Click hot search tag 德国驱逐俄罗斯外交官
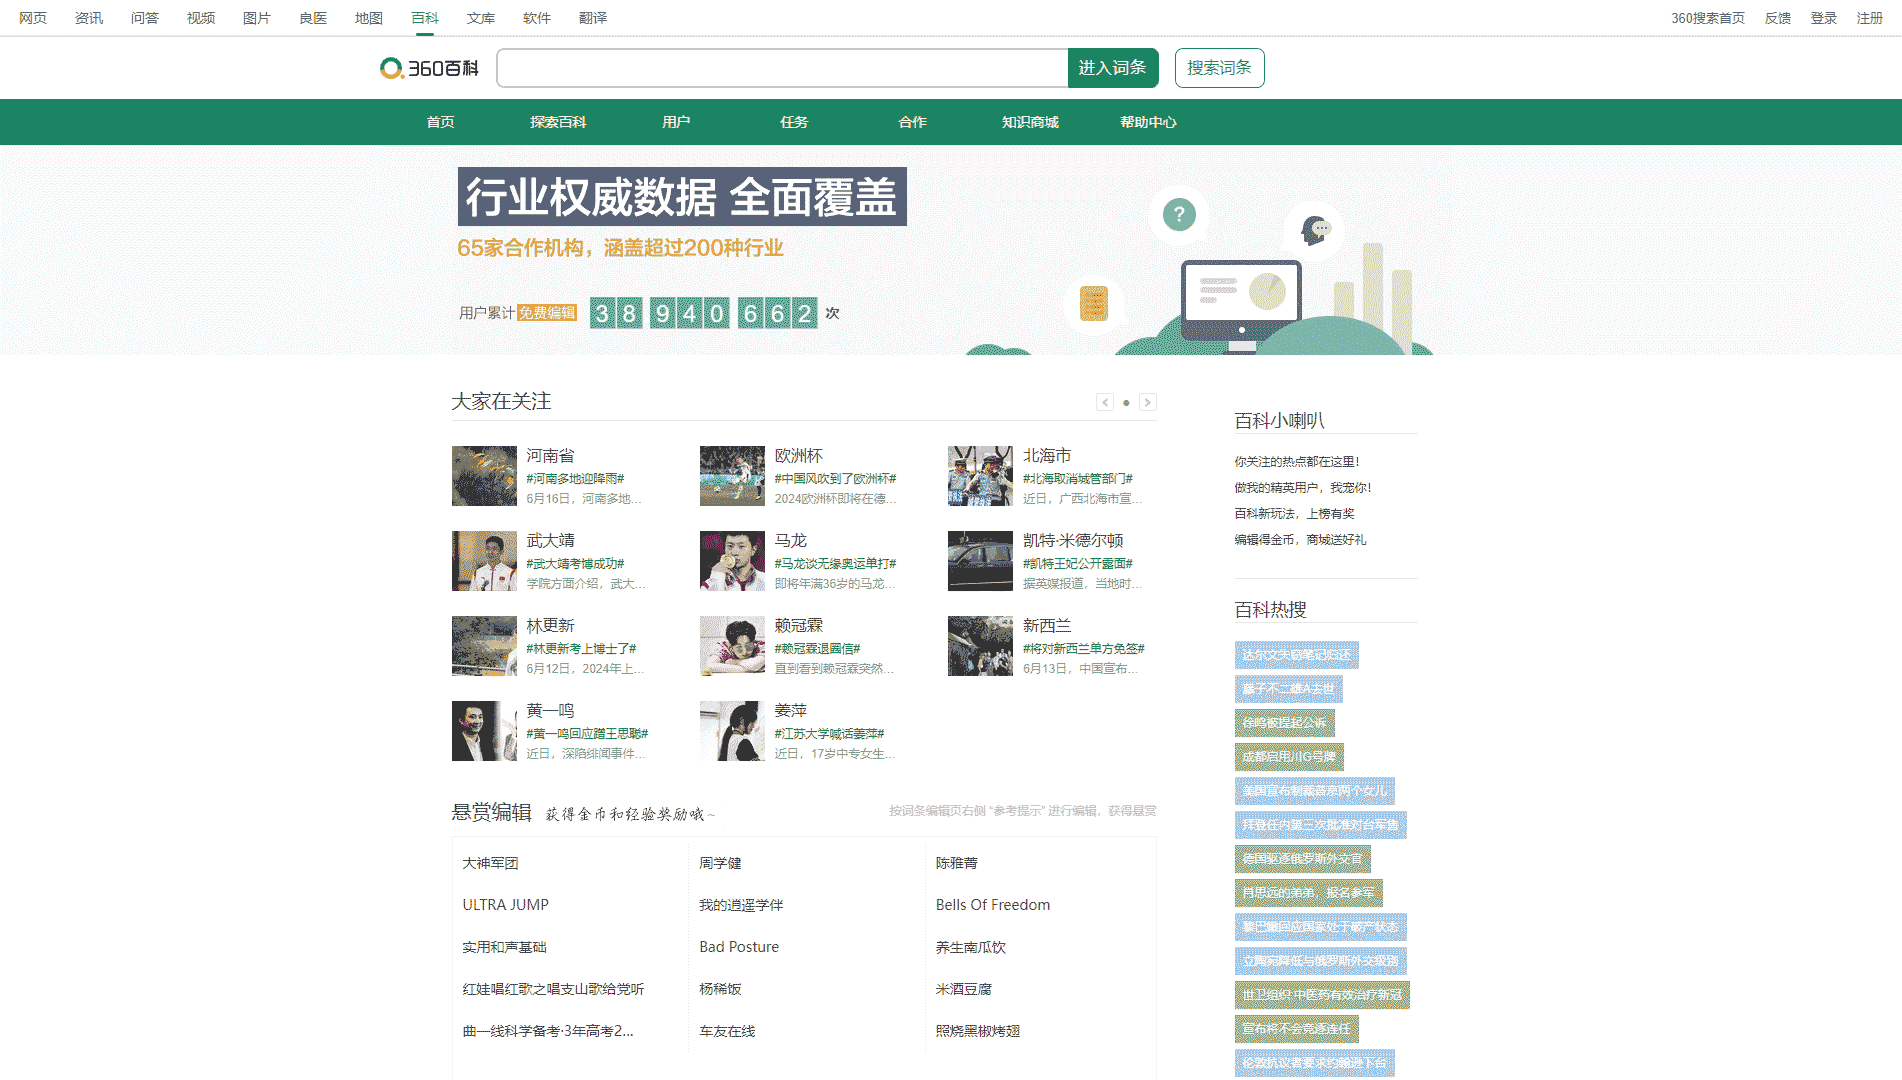Screen dimensions: 1902x1080 click(x=1303, y=859)
